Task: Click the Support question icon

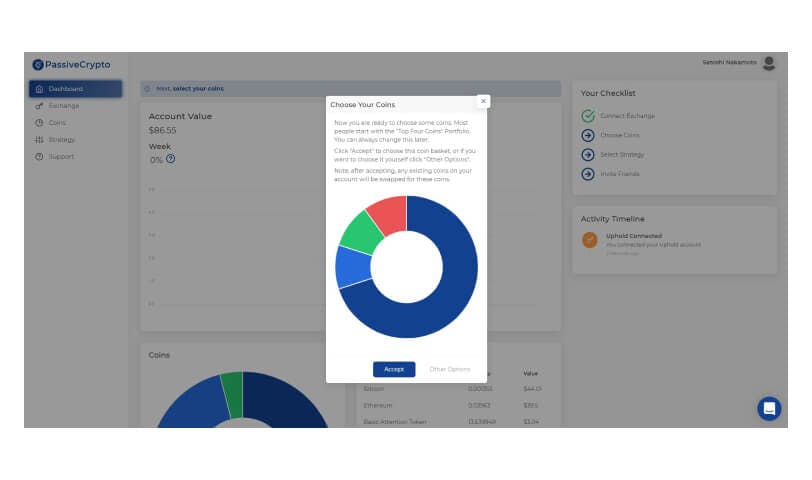Action: click(39, 156)
